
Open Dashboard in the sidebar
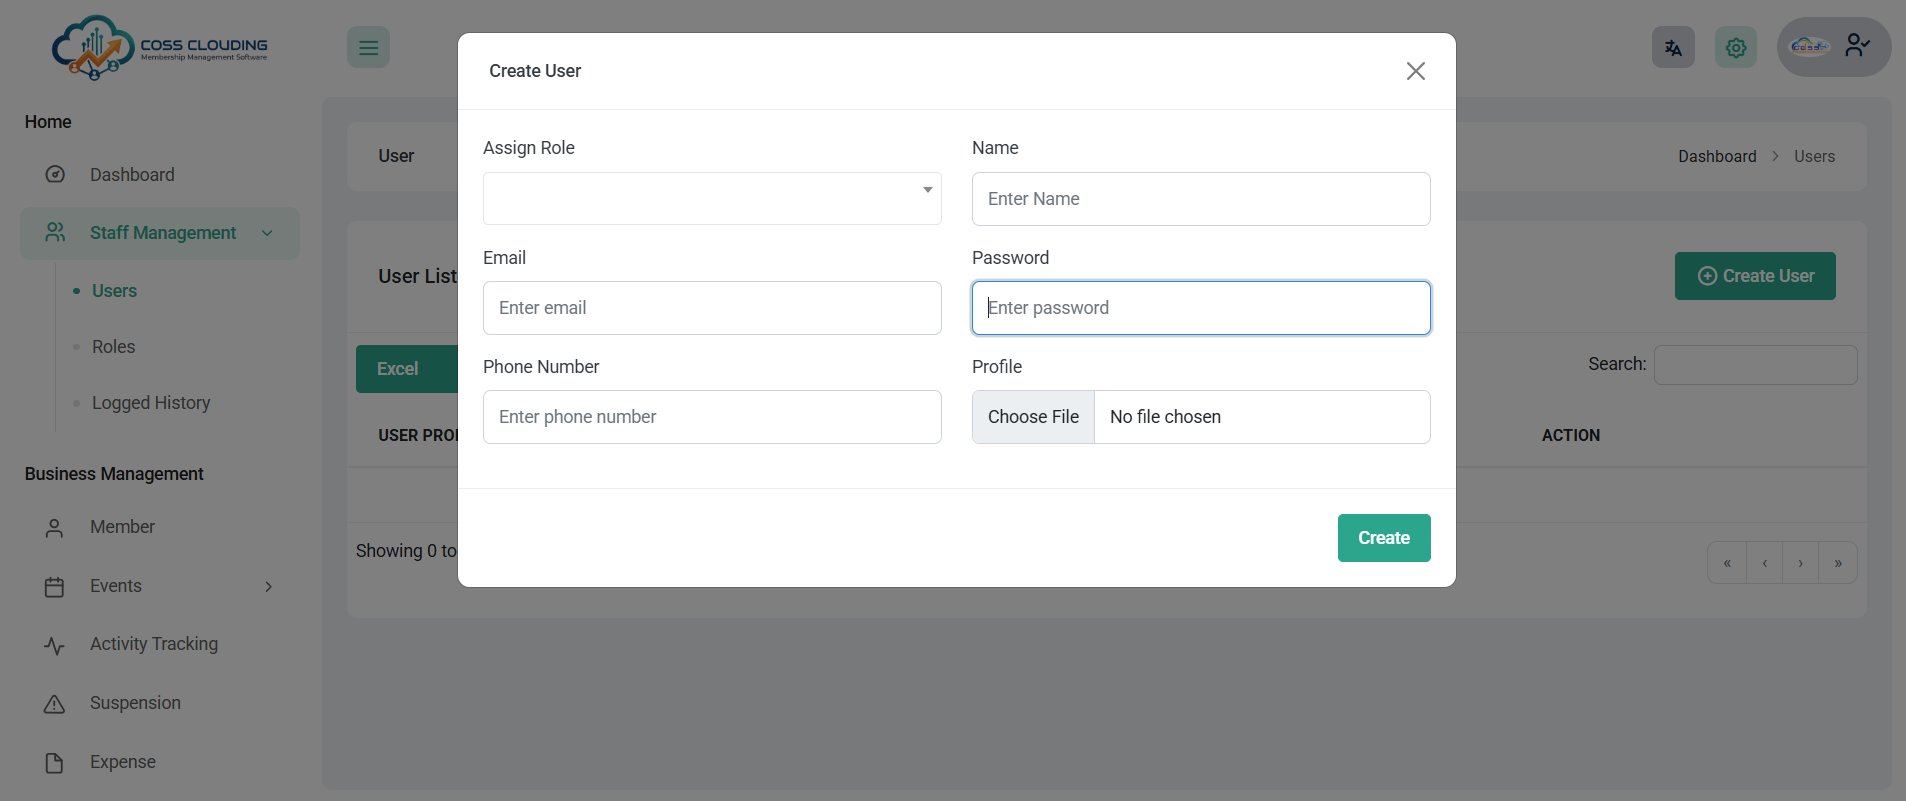tap(132, 175)
